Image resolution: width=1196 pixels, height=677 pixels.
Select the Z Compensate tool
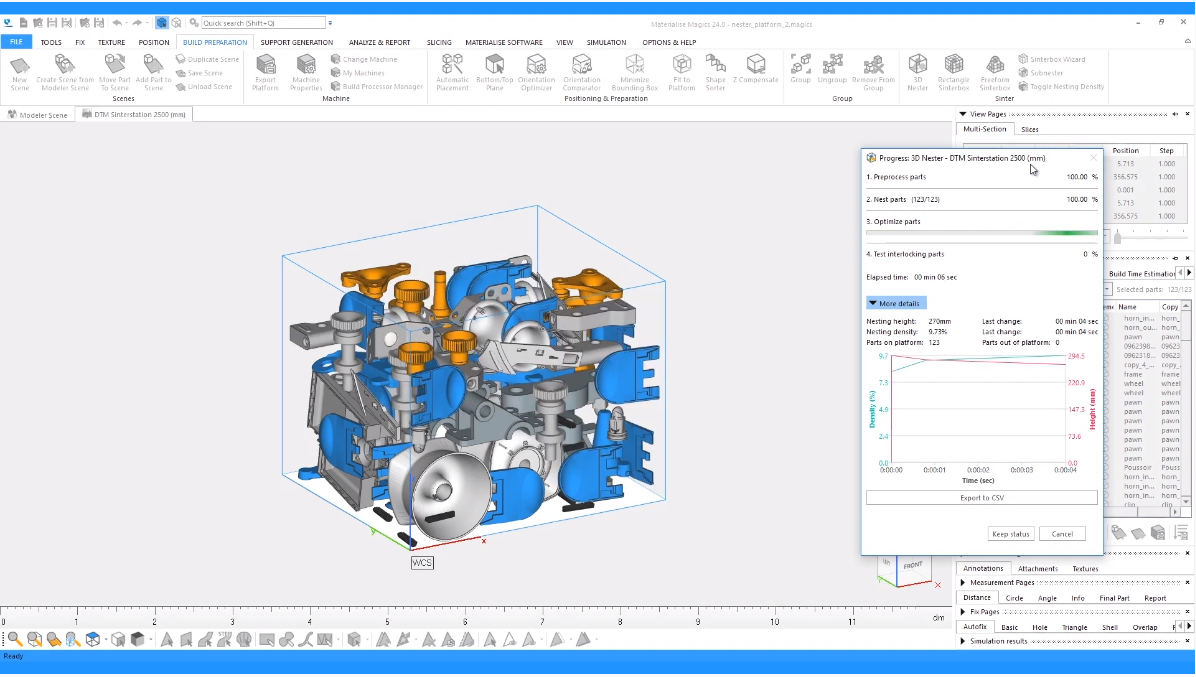click(x=755, y=69)
